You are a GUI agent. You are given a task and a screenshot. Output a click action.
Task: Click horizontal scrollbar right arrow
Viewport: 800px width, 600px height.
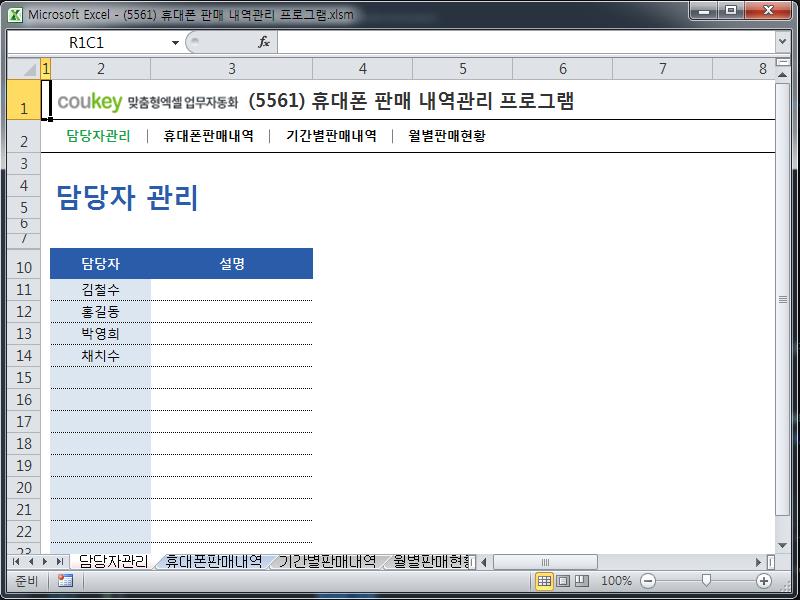[759, 562]
